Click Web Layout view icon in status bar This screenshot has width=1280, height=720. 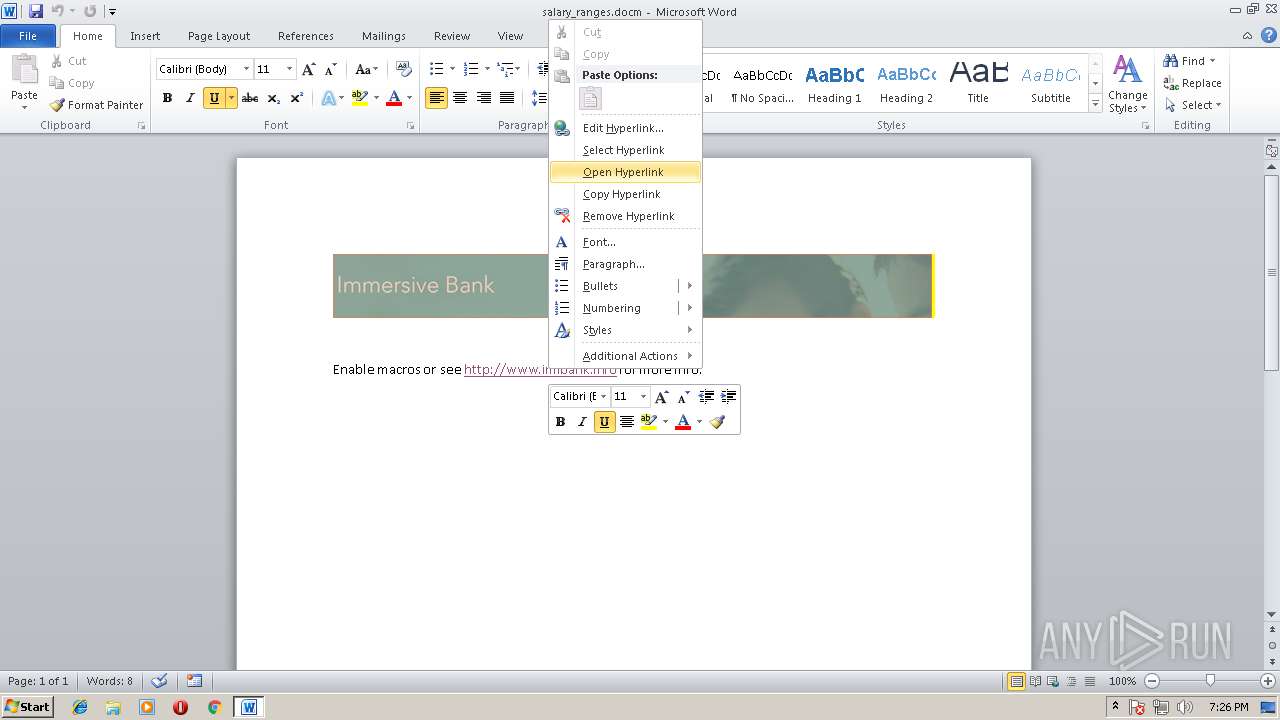[x=1051, y=681]
